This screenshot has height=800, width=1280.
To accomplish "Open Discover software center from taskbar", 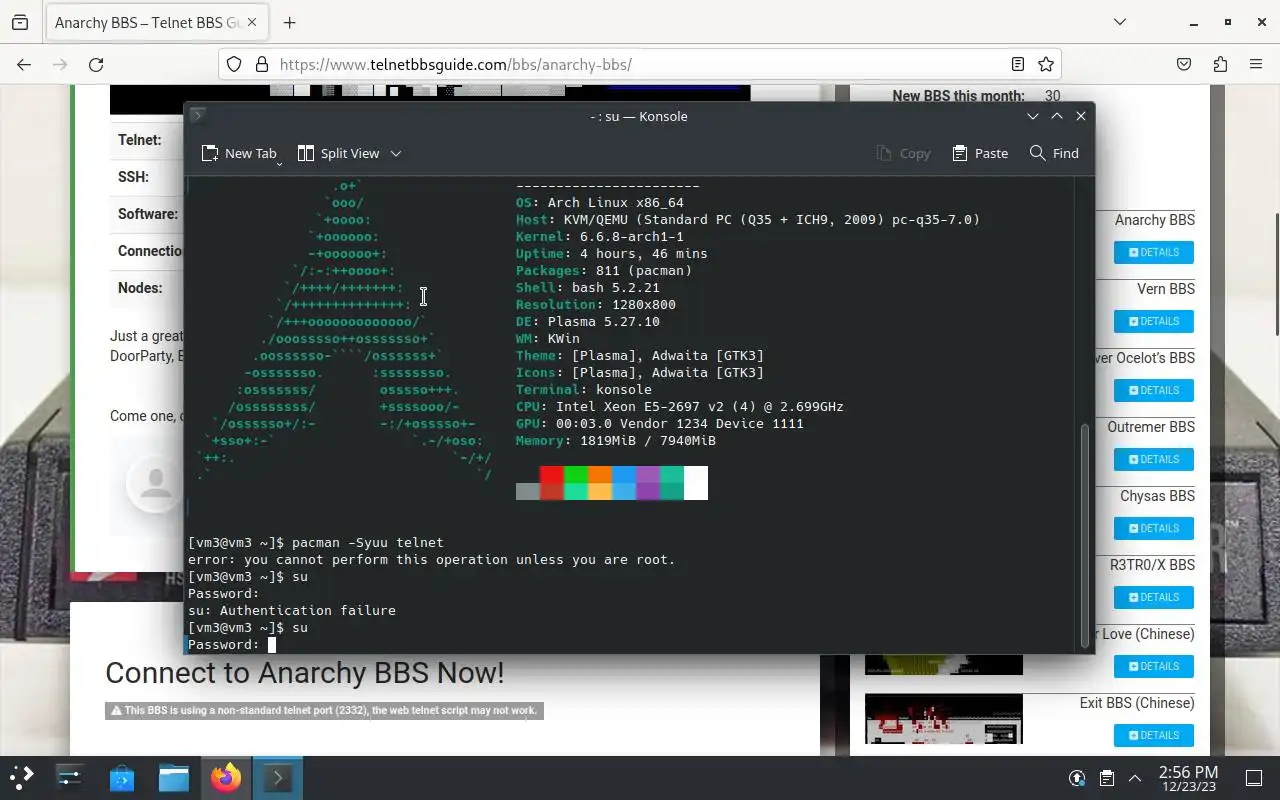I will pyautogui.click(x=122, y=777).
